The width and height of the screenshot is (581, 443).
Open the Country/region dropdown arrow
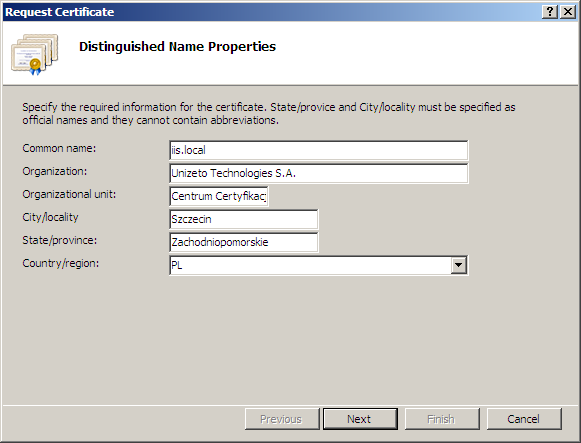pos(458,265)
